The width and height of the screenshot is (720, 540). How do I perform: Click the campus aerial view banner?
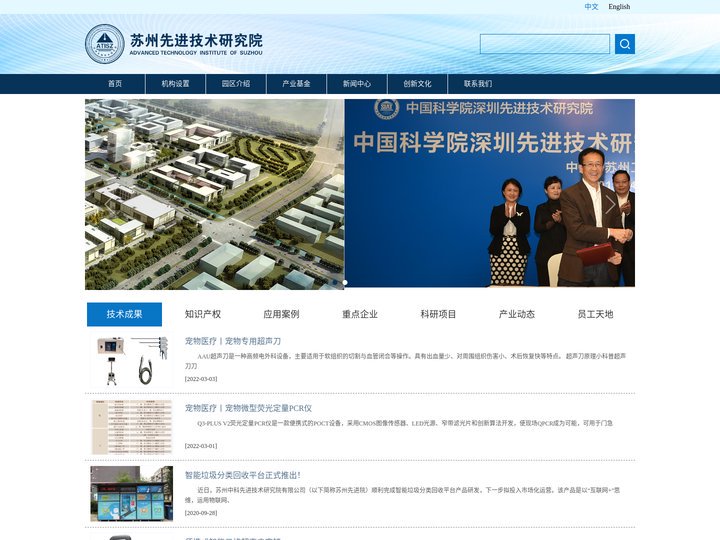click(214, 194)
